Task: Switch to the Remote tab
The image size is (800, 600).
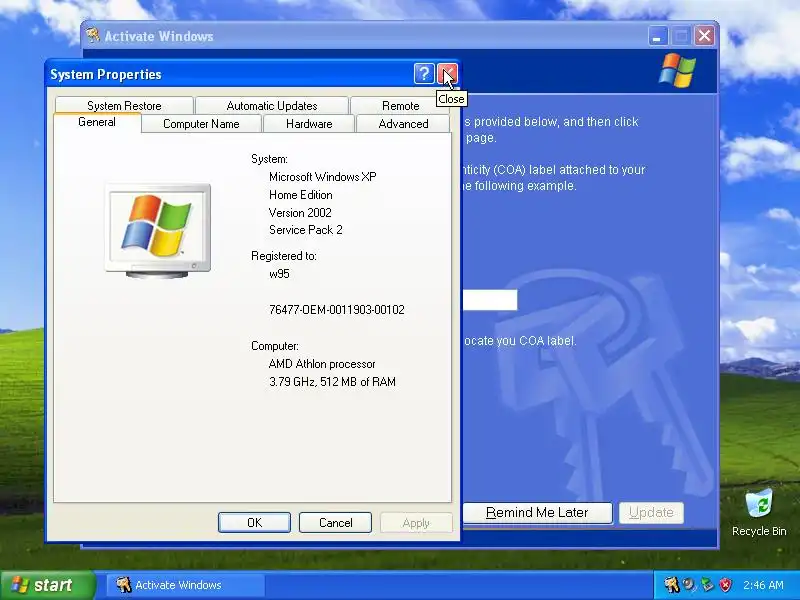Action: [401, 106]
